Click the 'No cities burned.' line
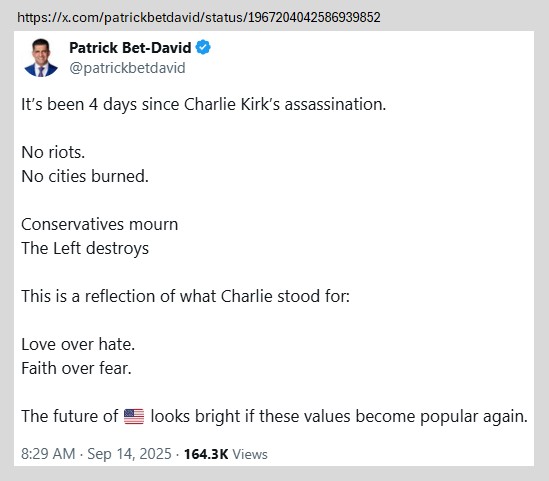This screenshot has width=549, height=481. tap(85, 176)
